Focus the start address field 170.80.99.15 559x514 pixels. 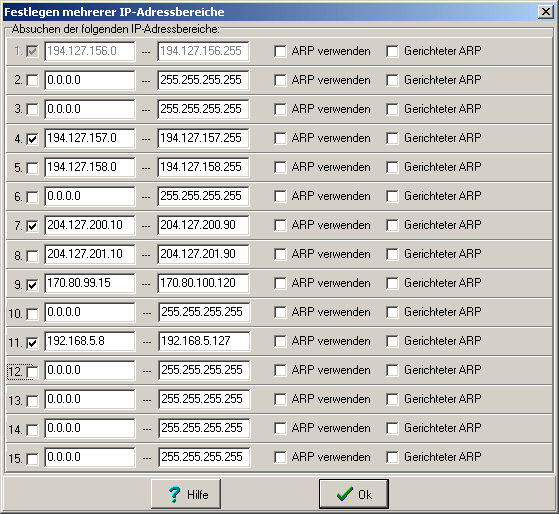coord(90,283)
